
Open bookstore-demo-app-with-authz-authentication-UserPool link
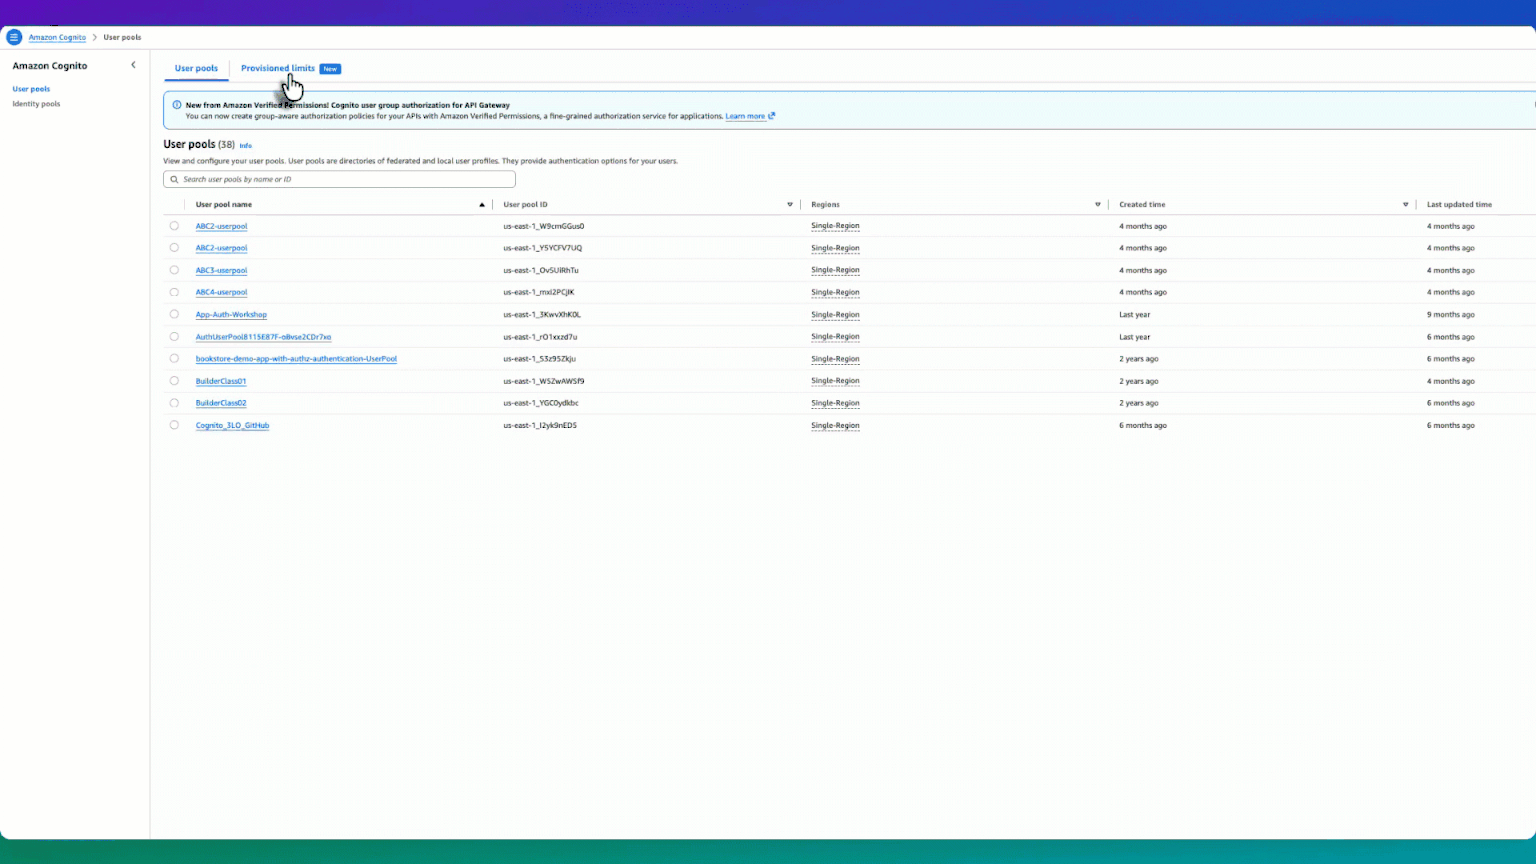pyautogui.click(x=296, y=359)
